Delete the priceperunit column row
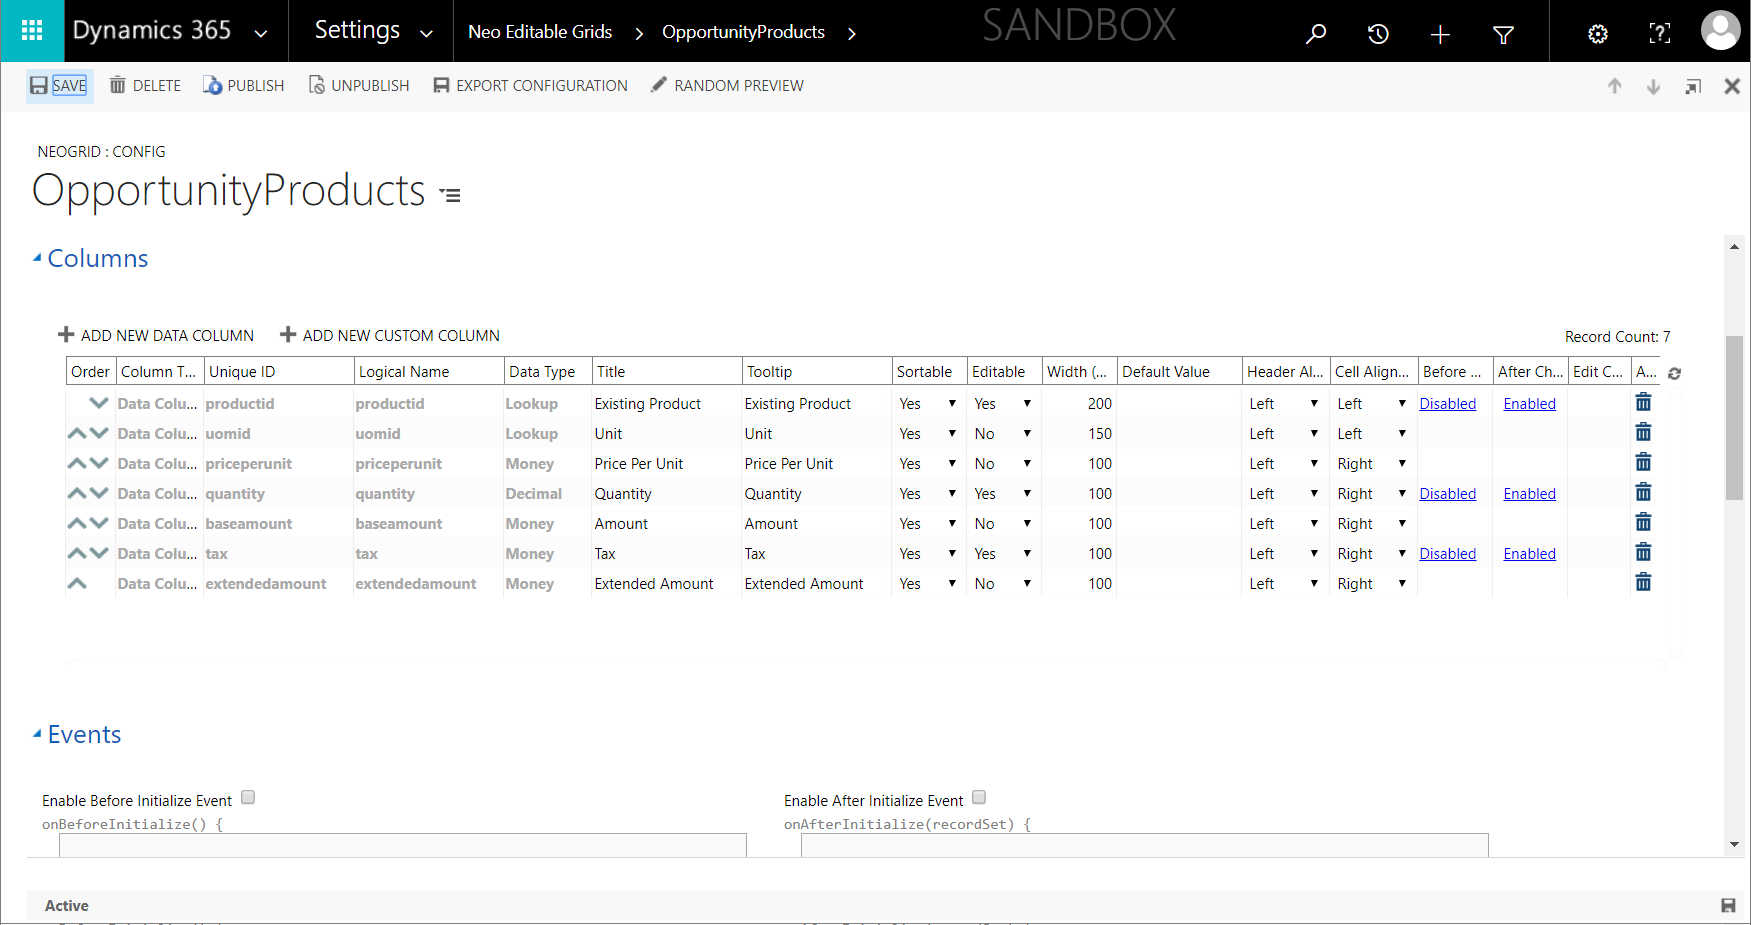 pyautogui.click(x=1643, y=463)
